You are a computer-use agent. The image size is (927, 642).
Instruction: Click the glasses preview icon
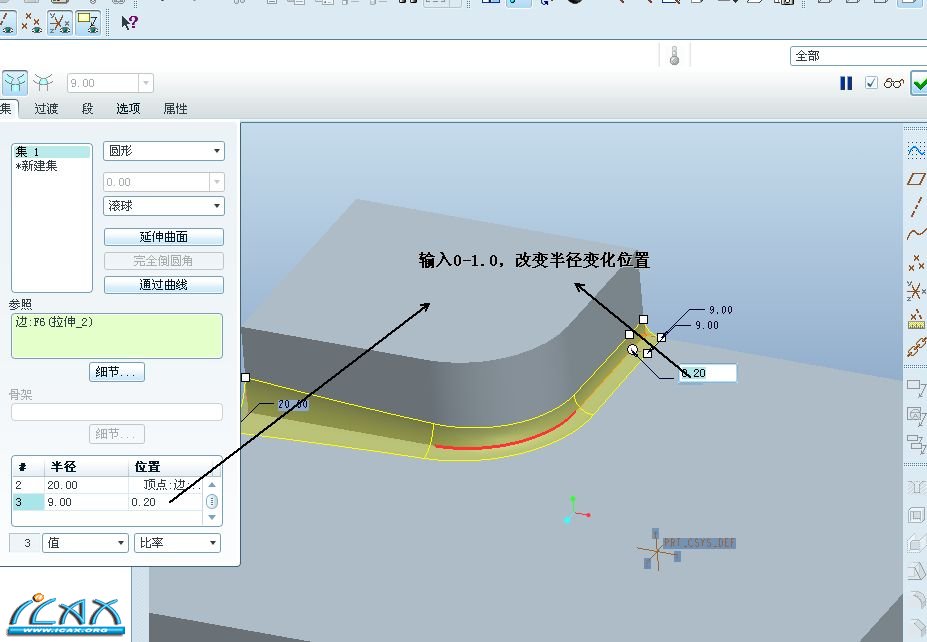tap(893, 83)
